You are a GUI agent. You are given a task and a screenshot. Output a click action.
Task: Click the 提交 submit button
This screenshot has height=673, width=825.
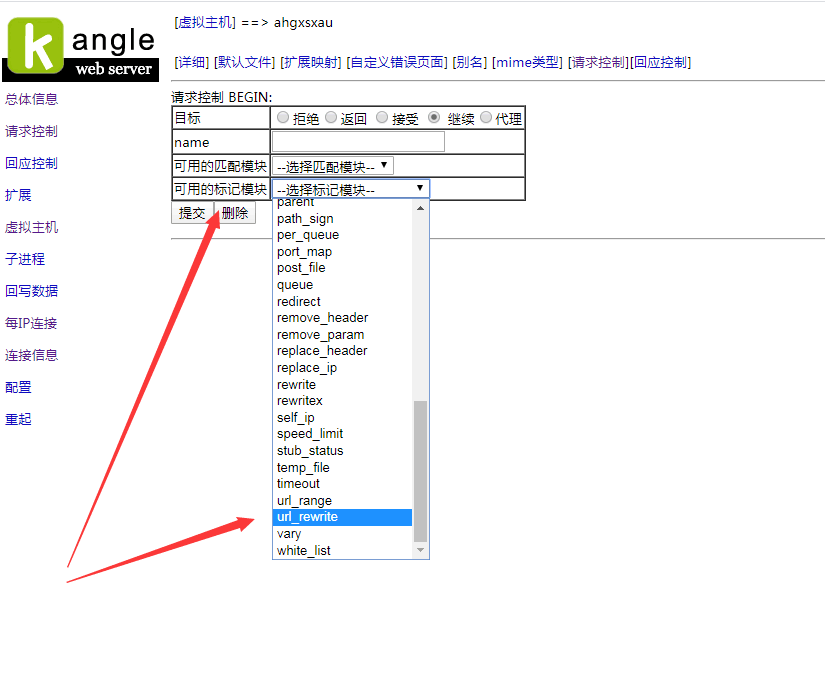click(x=192, y=213)
